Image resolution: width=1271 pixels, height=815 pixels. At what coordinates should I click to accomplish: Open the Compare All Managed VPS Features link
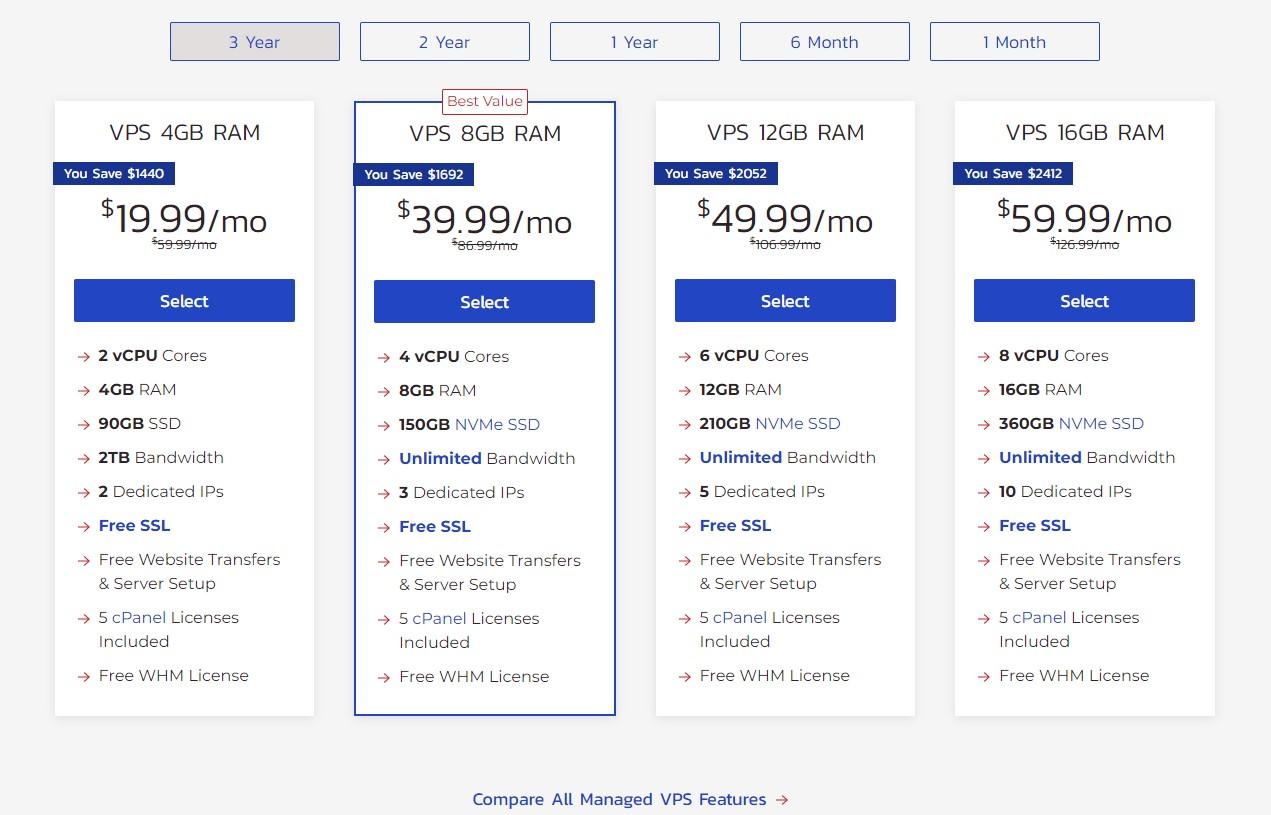(619, 799)
